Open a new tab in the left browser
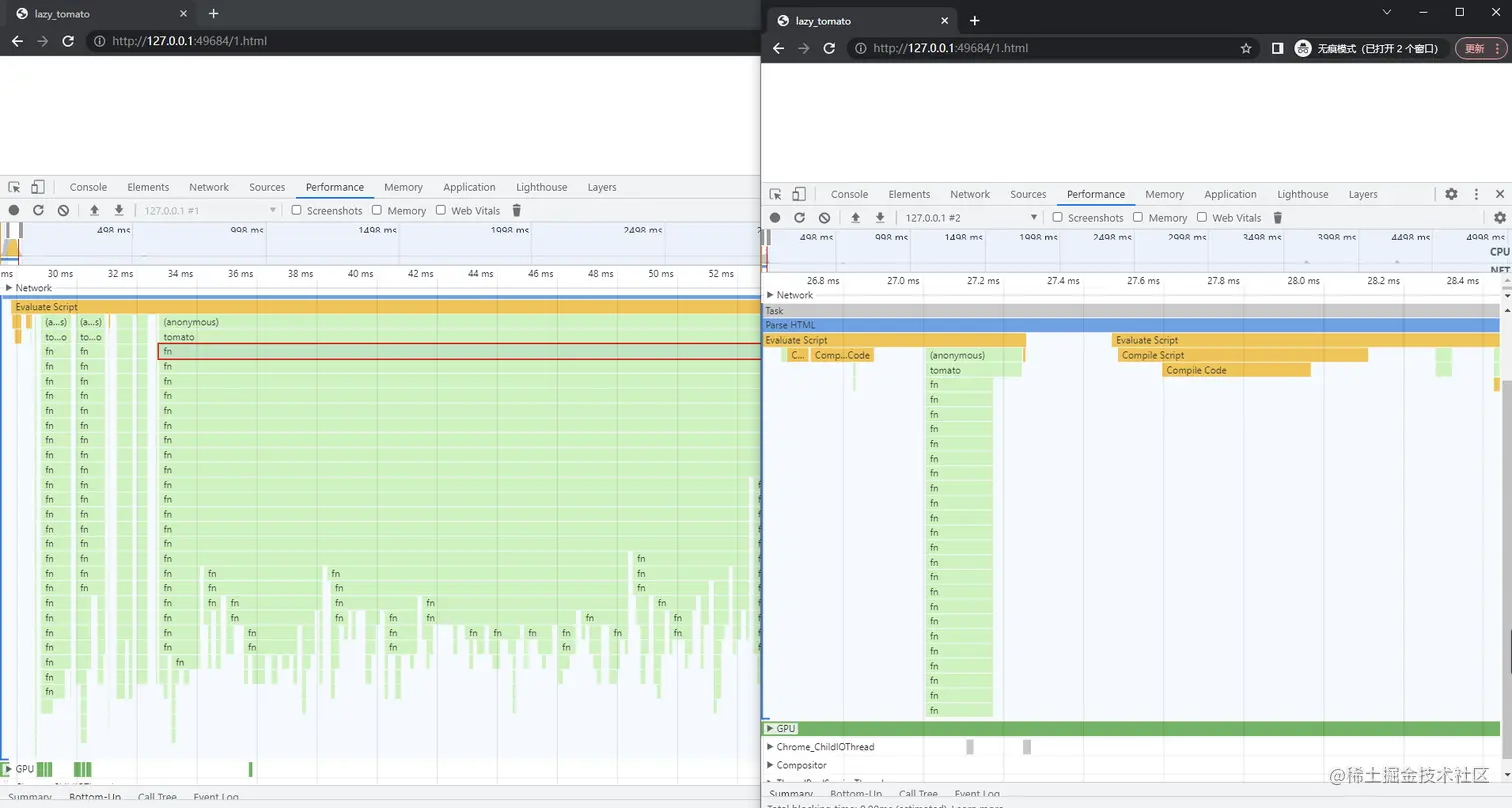This screenshot has height=808, width=1512. click(213, 13)
